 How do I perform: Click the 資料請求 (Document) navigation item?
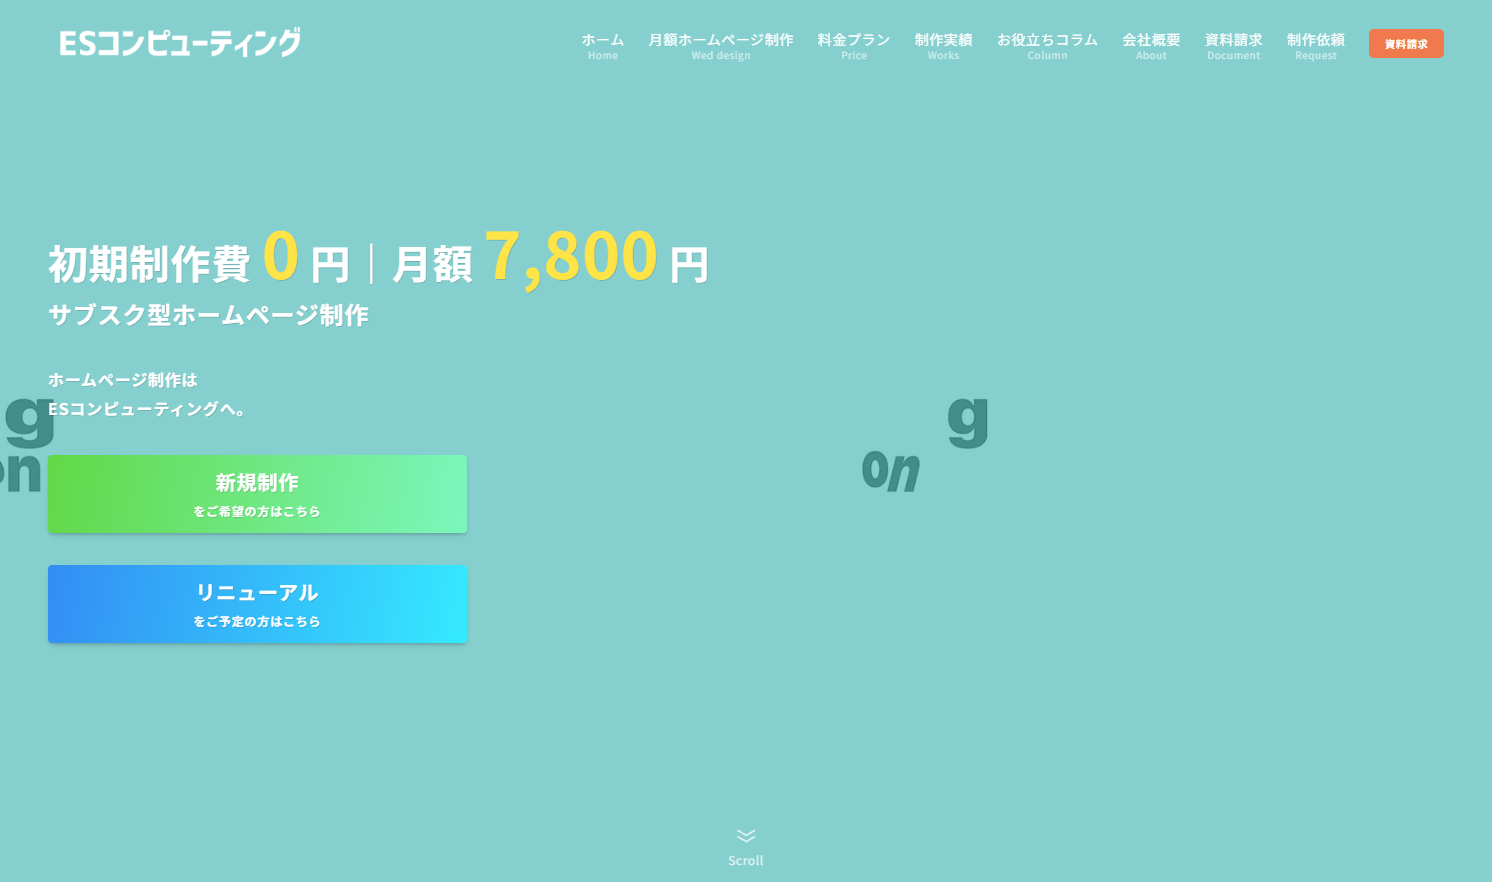pos(1233,41)
